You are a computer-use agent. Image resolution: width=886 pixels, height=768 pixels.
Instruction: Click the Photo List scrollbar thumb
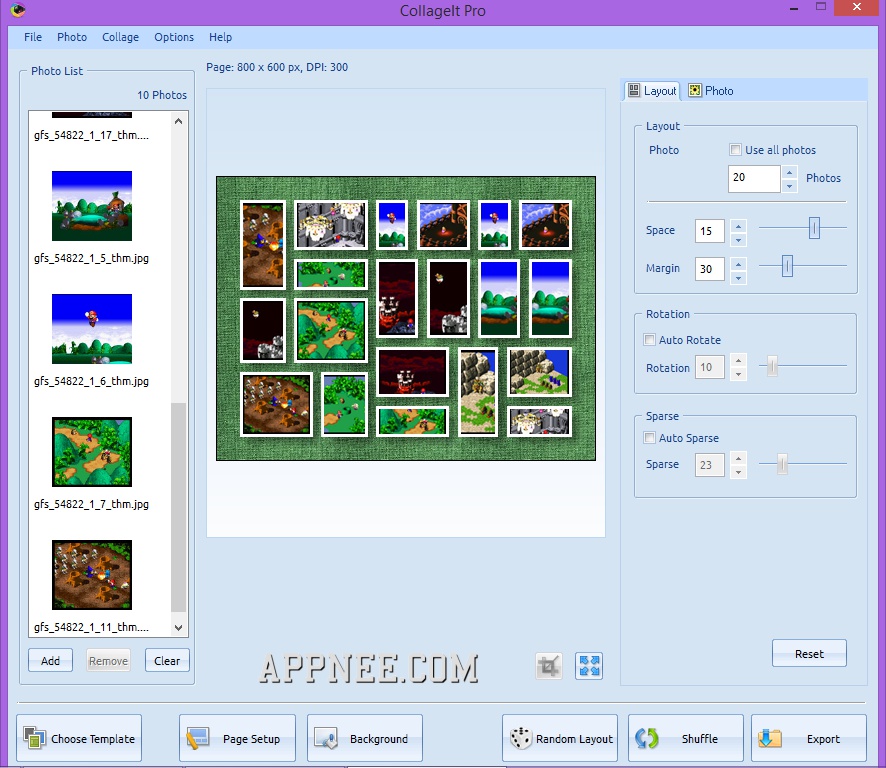point(179,507)
